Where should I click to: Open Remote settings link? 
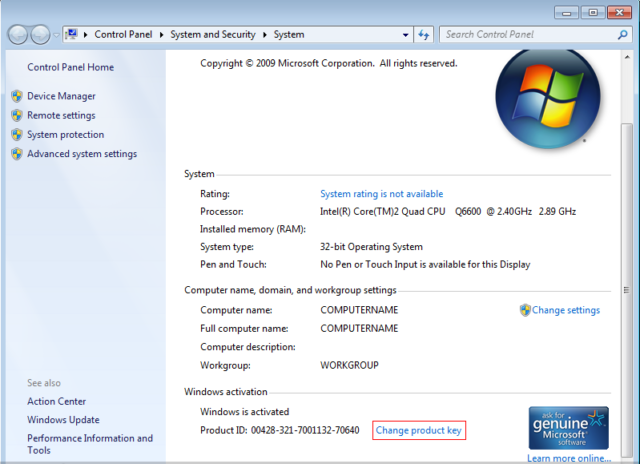coord(61,115)
